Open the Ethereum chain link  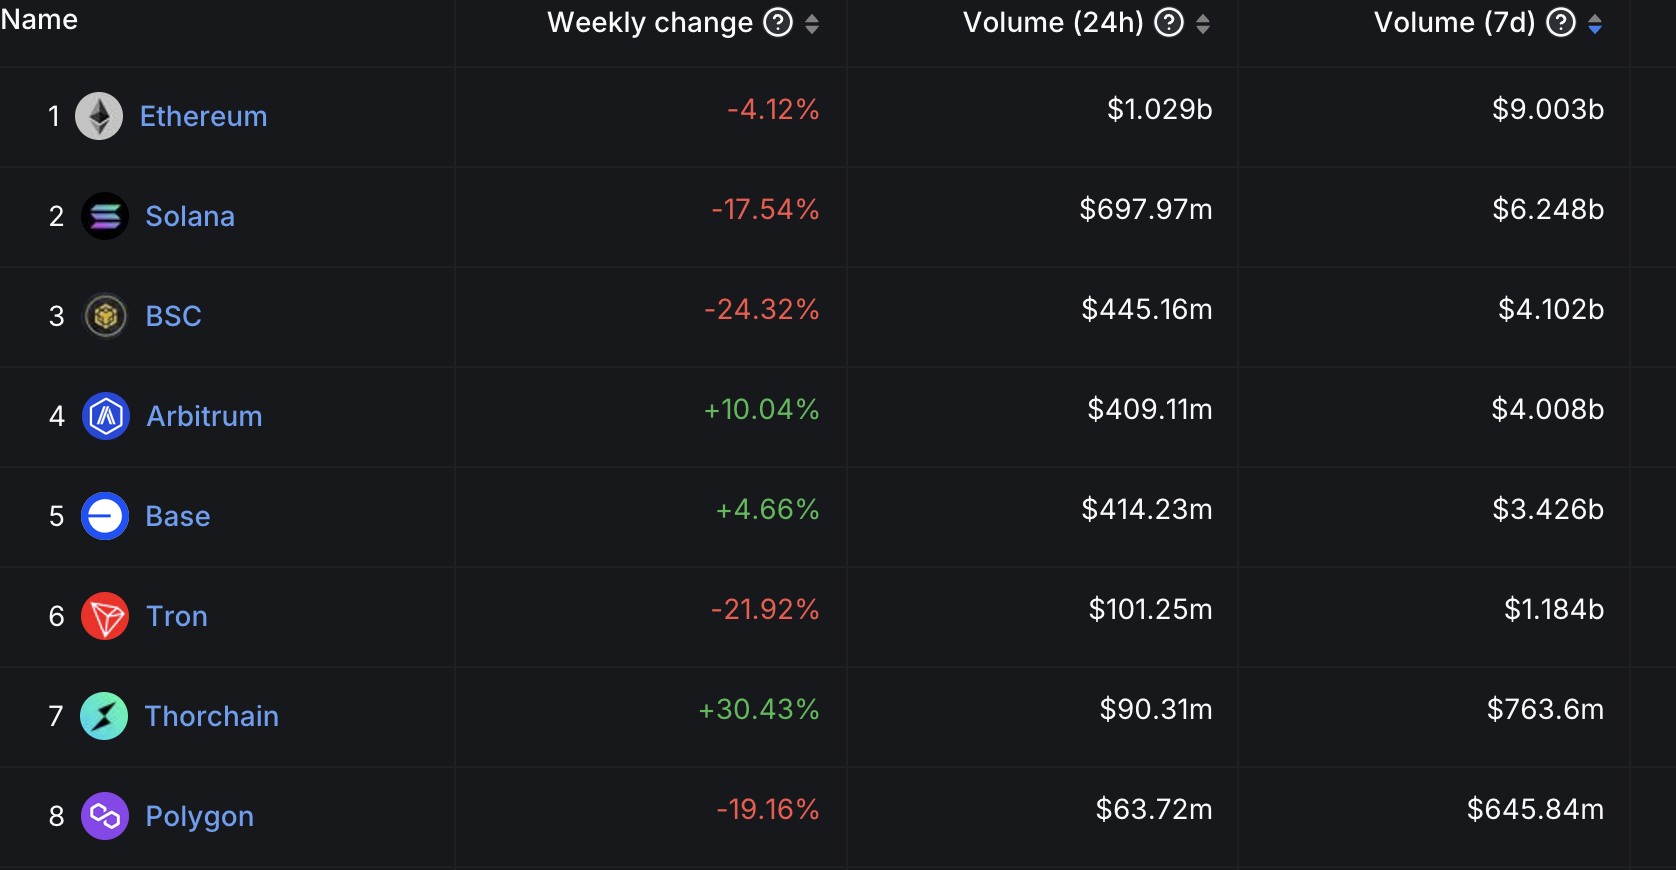(203, 116)
